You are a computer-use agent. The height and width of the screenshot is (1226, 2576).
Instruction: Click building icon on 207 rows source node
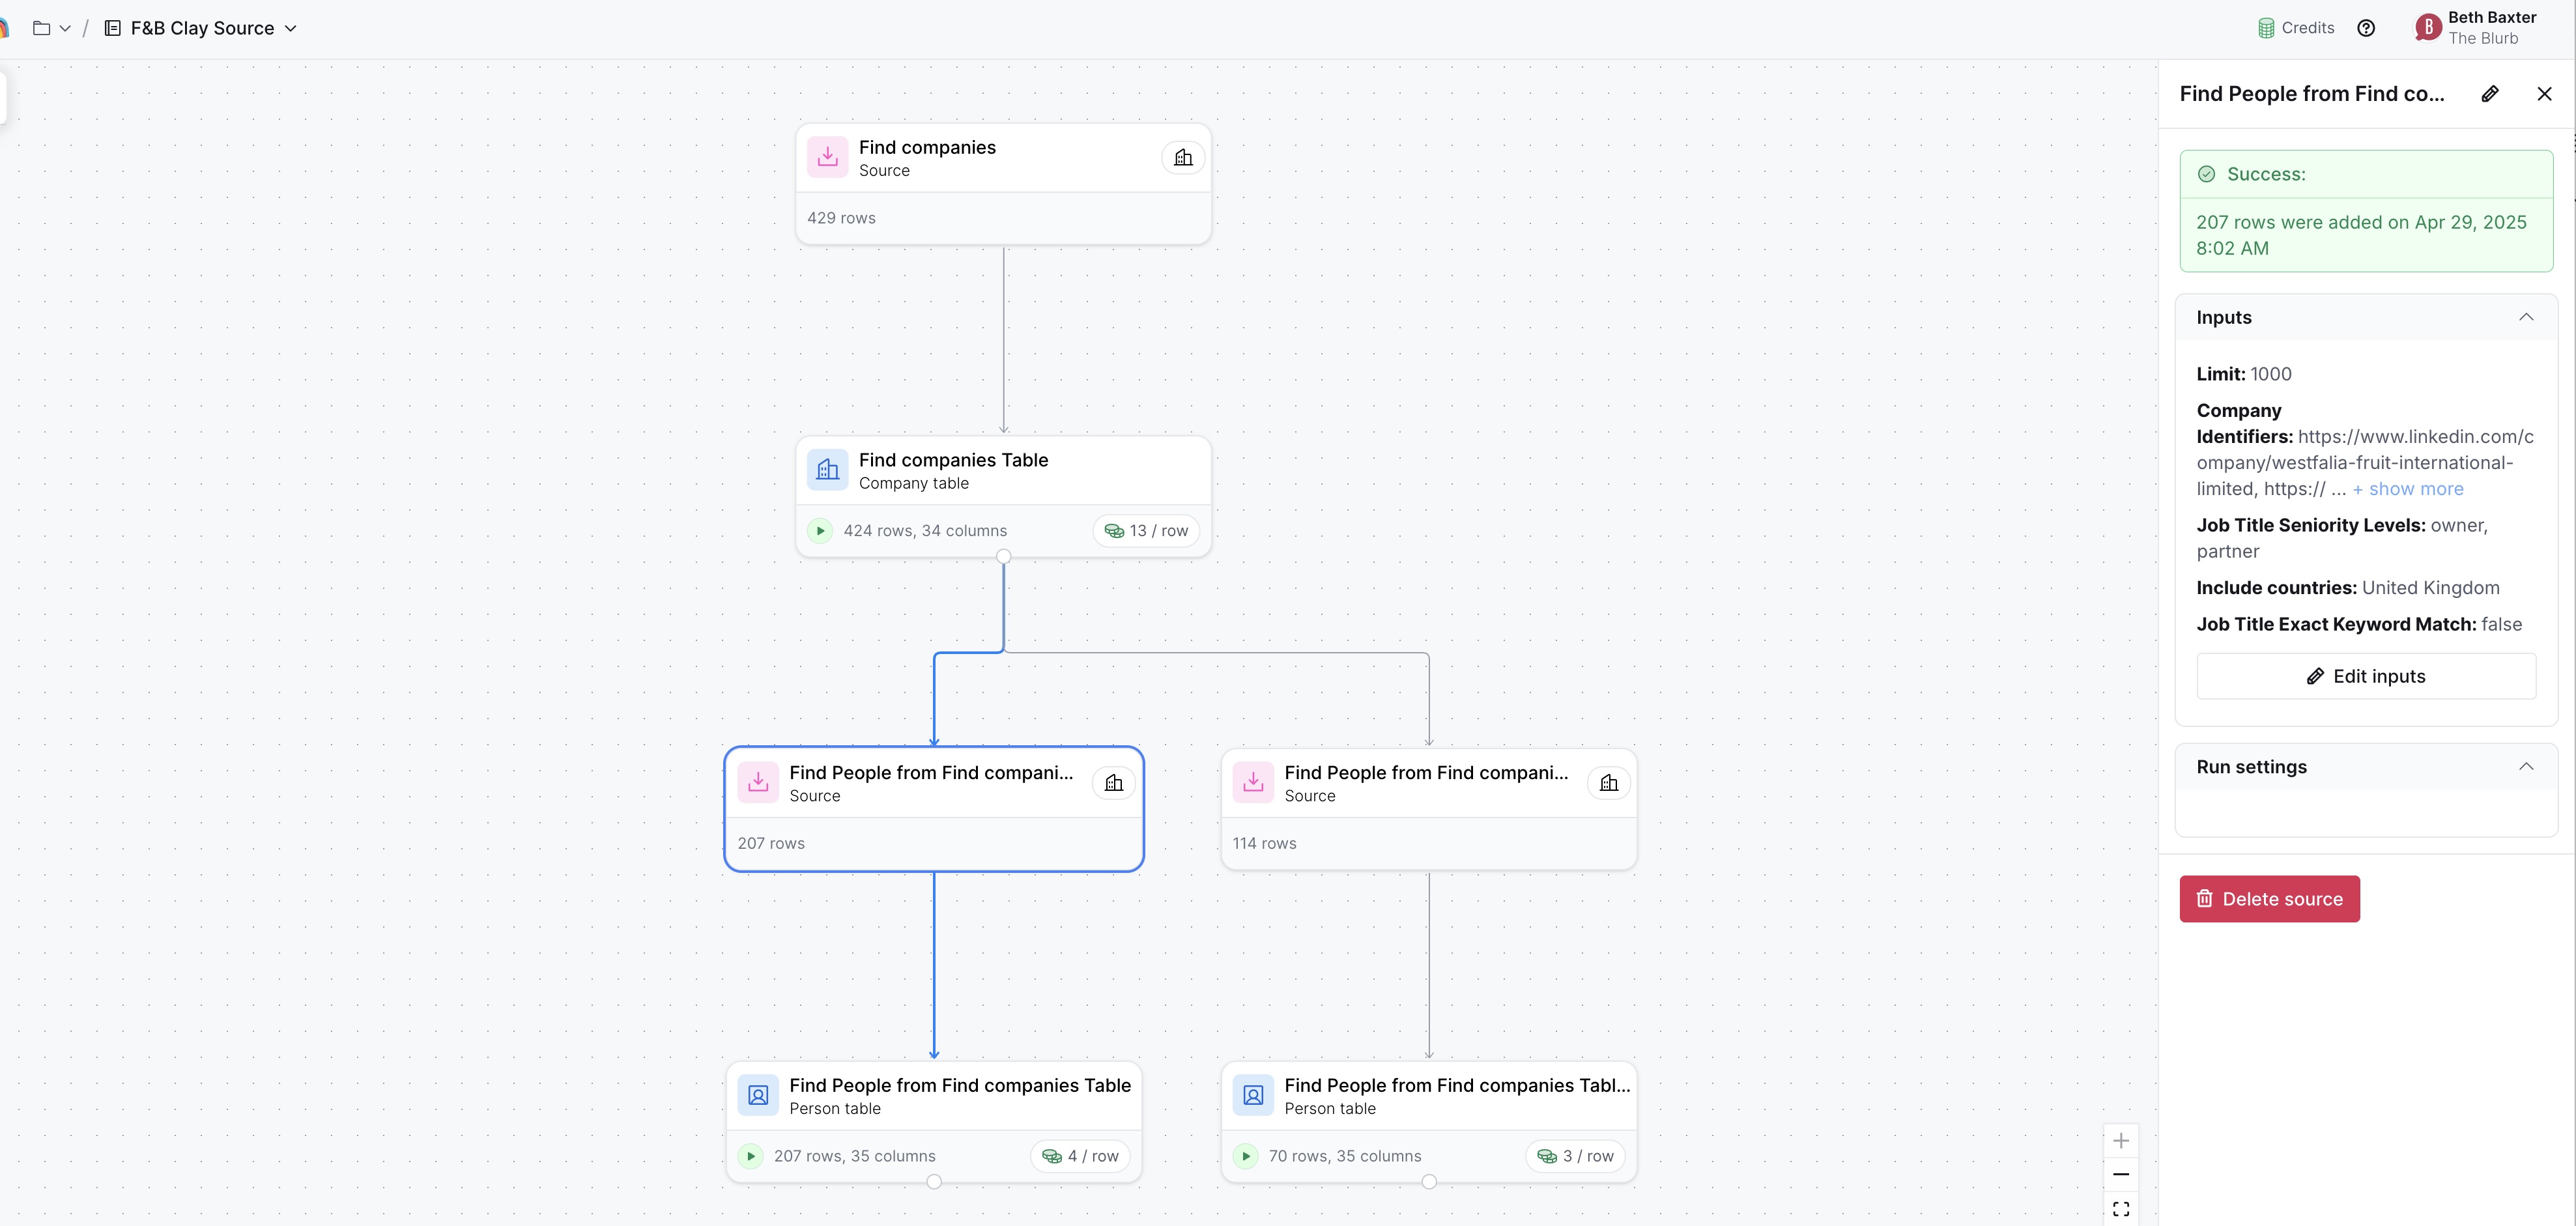coord(1114,783)
